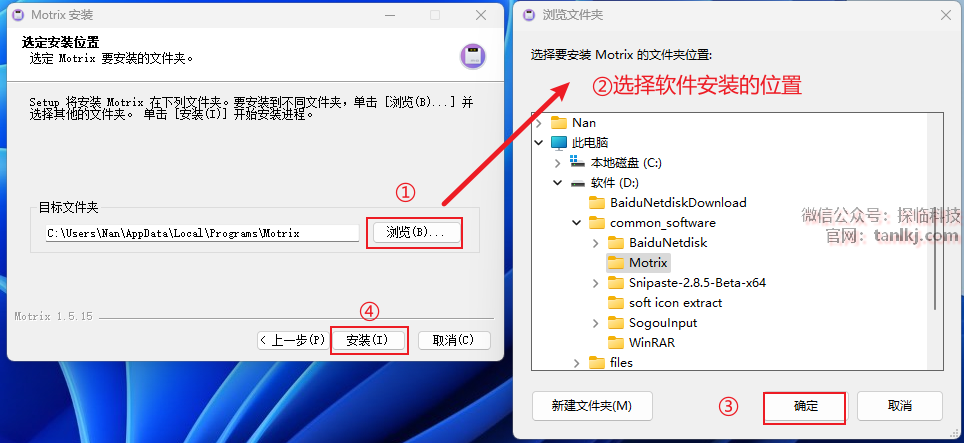Select the soft icon extract folder icon

point(615,302)
